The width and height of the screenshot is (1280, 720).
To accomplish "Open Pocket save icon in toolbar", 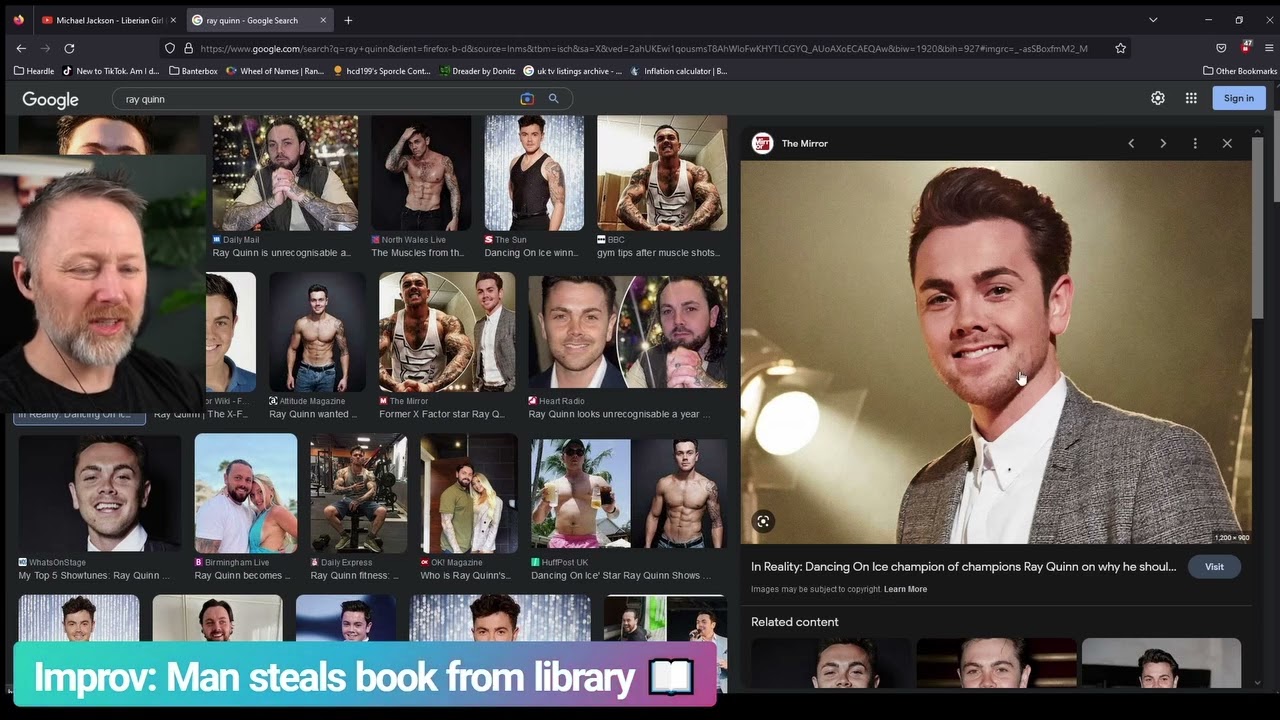I will pos(1221,48).
